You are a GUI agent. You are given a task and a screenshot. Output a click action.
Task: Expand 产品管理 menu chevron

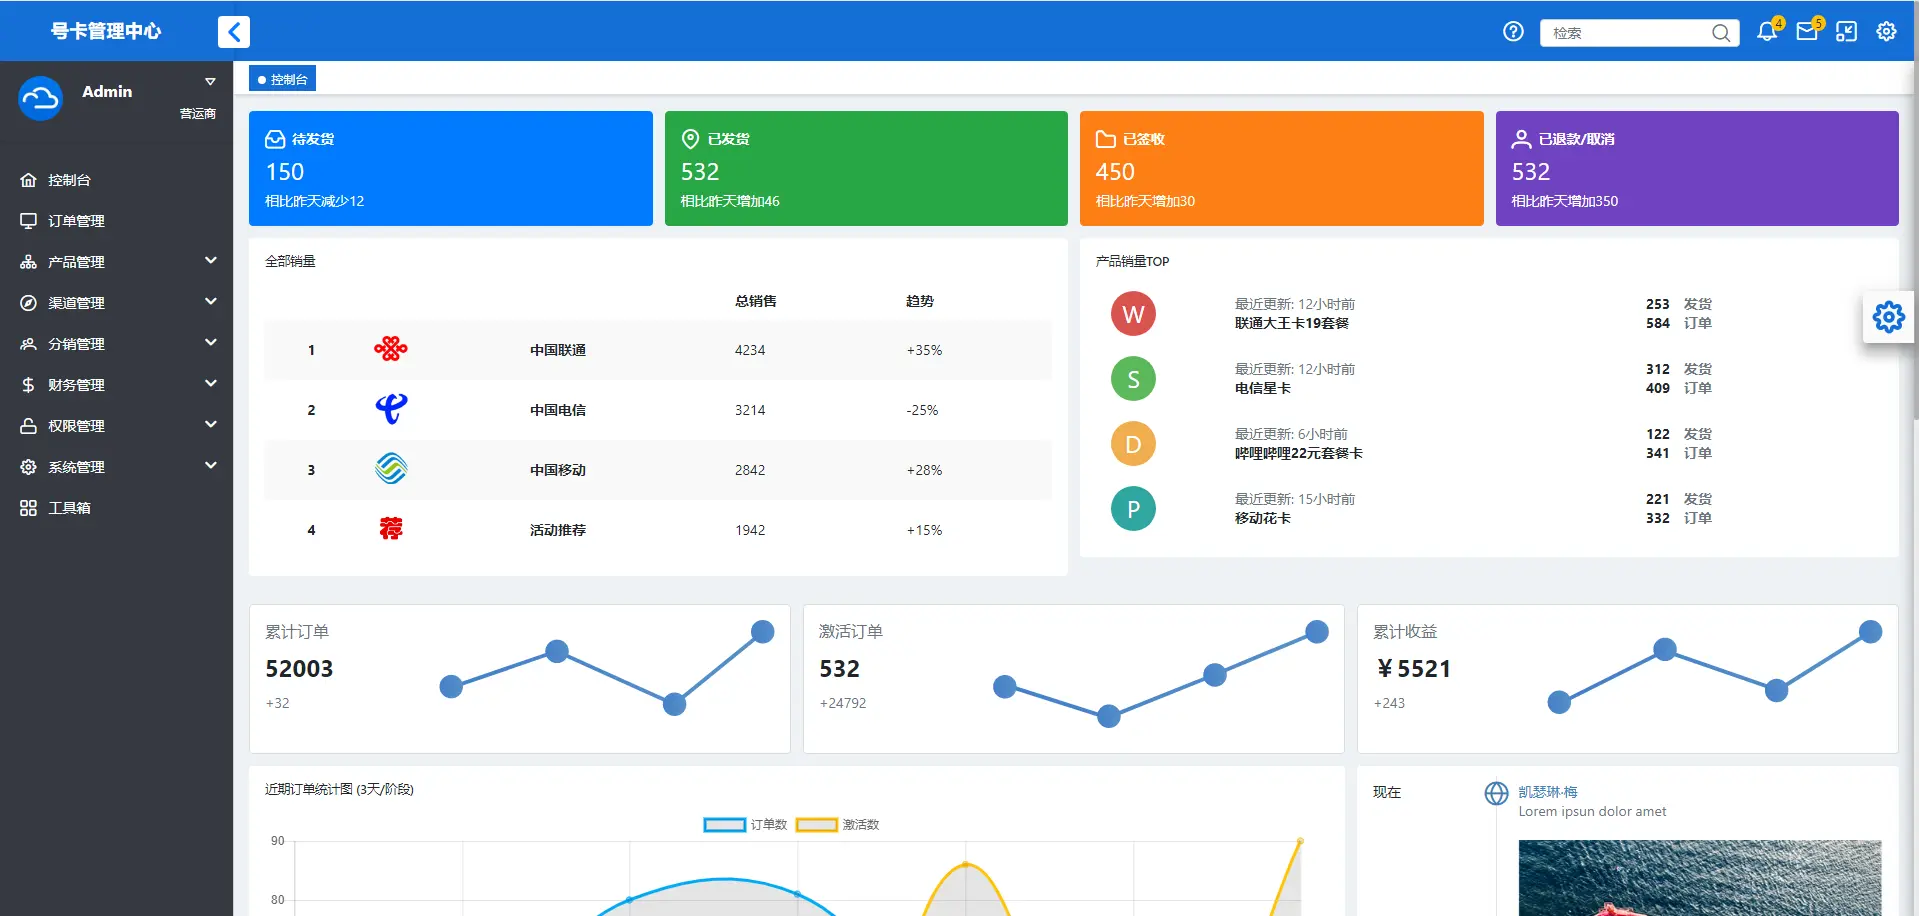pyautogui.click(x=211, y=261)
